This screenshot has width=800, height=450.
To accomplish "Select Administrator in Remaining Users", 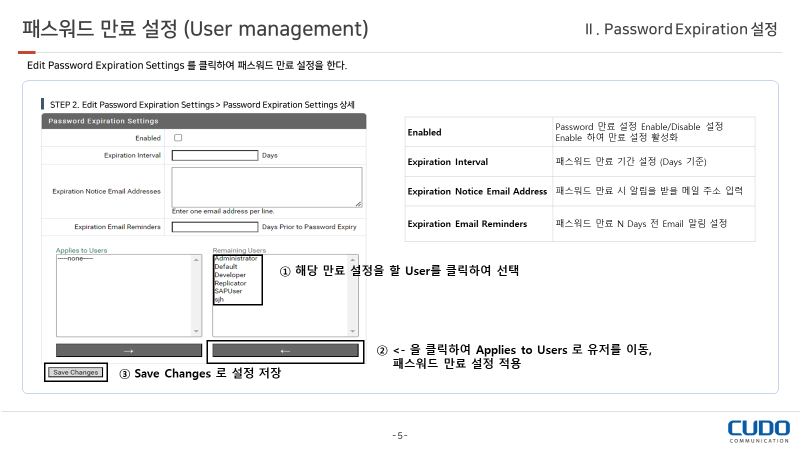I will point(236,259).
